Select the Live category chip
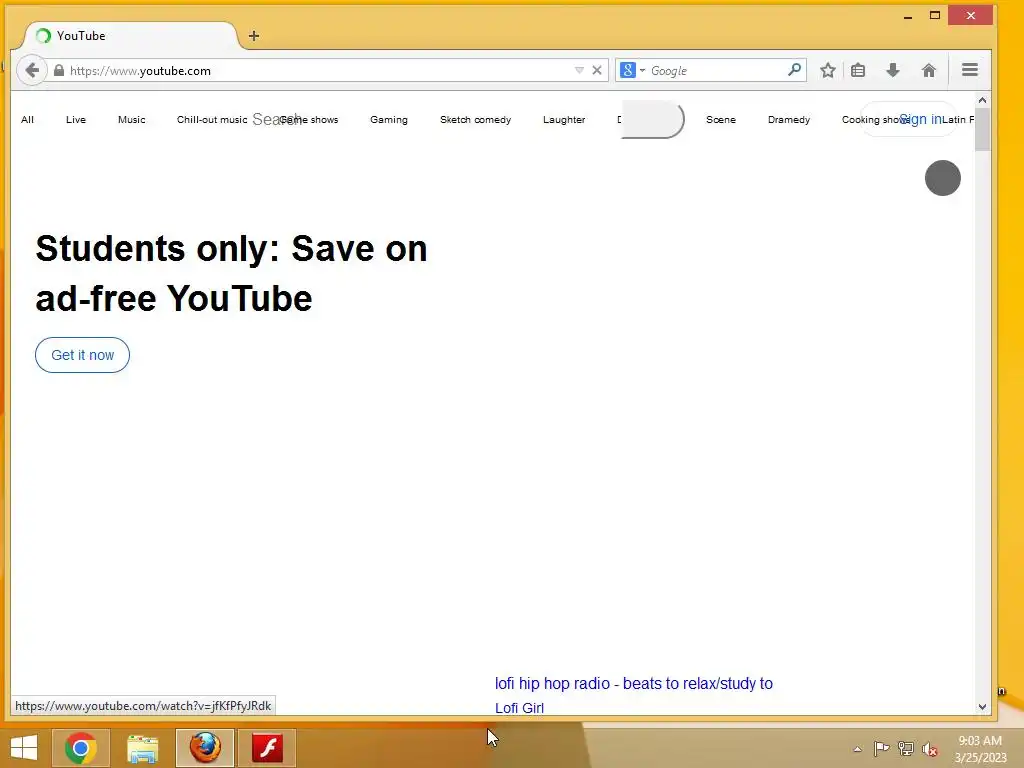 click(76, 120)
